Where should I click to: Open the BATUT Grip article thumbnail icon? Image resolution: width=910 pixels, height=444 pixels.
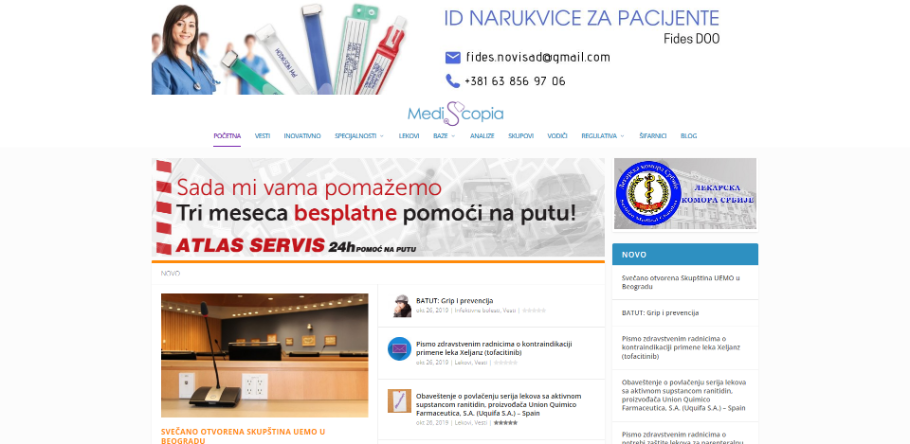point(399,305)
